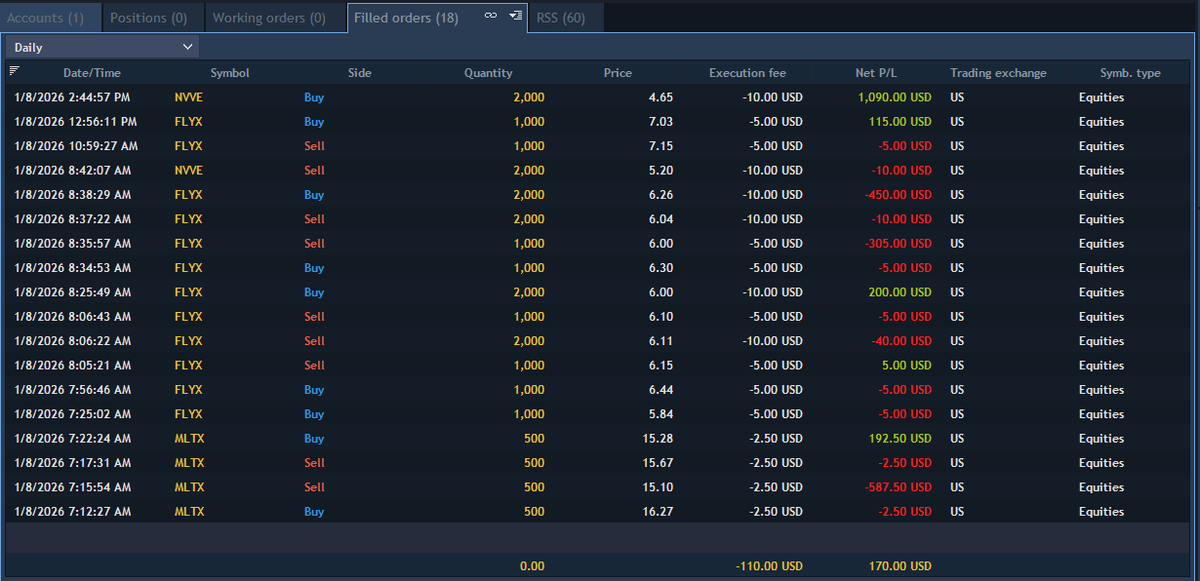Click price 7.15 in the FLYX sell row
This screenshot has height=581, width=1200.
(x=660, y=146)
